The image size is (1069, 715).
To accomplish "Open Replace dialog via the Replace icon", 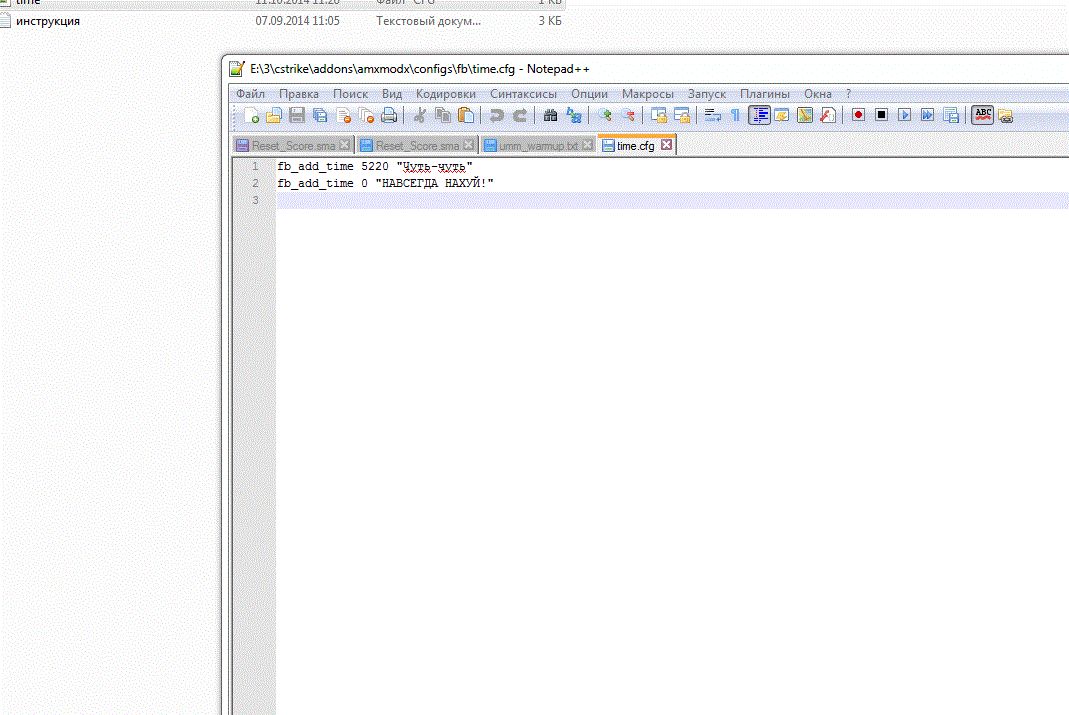I will (x=573, y=115).
